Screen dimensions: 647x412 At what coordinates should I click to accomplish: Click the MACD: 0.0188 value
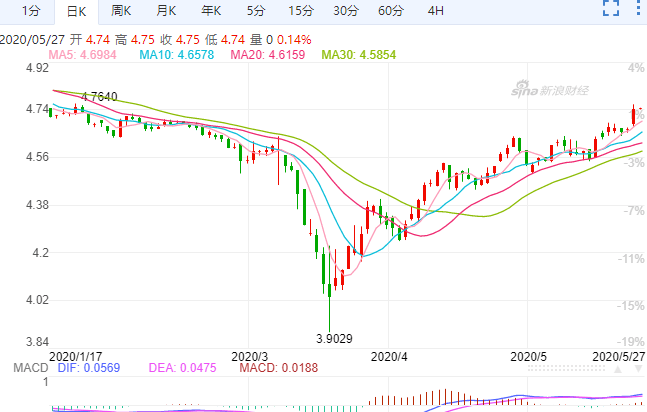(x=279, y=367)
